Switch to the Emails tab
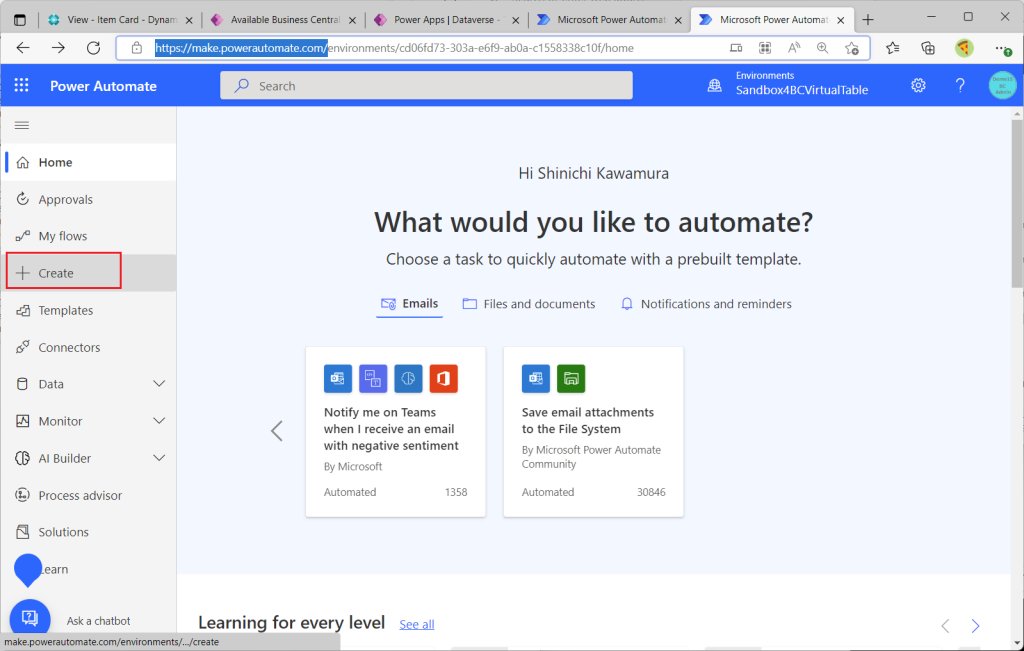The width and height of the screenshot is (1024, 651). click(409, 304)
